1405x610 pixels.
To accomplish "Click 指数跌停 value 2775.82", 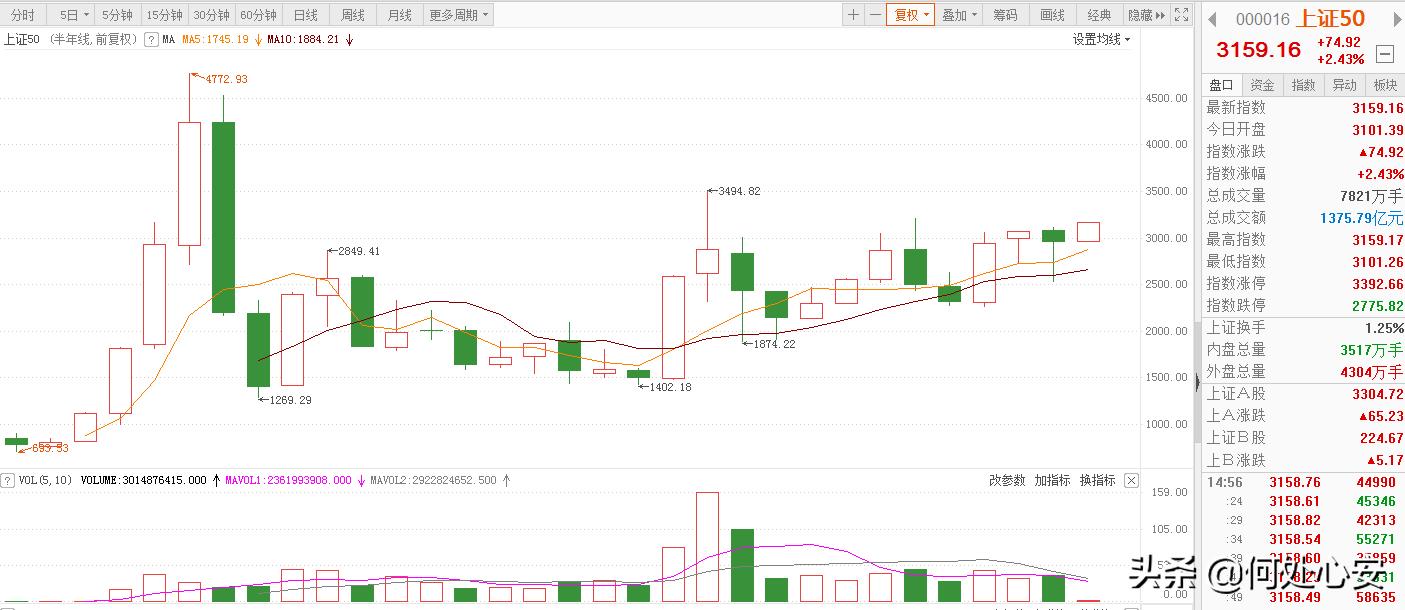I will pyautogui.click(x=1378, y=305).
